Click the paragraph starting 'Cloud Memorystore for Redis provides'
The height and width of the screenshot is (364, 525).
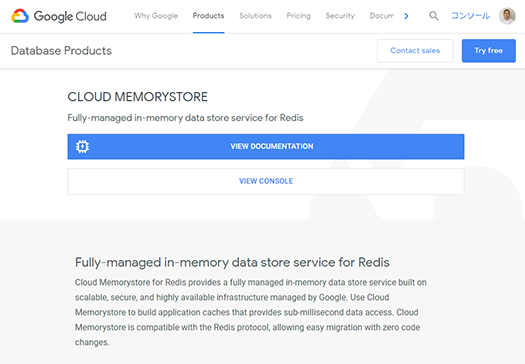click(x=251, y=312)
